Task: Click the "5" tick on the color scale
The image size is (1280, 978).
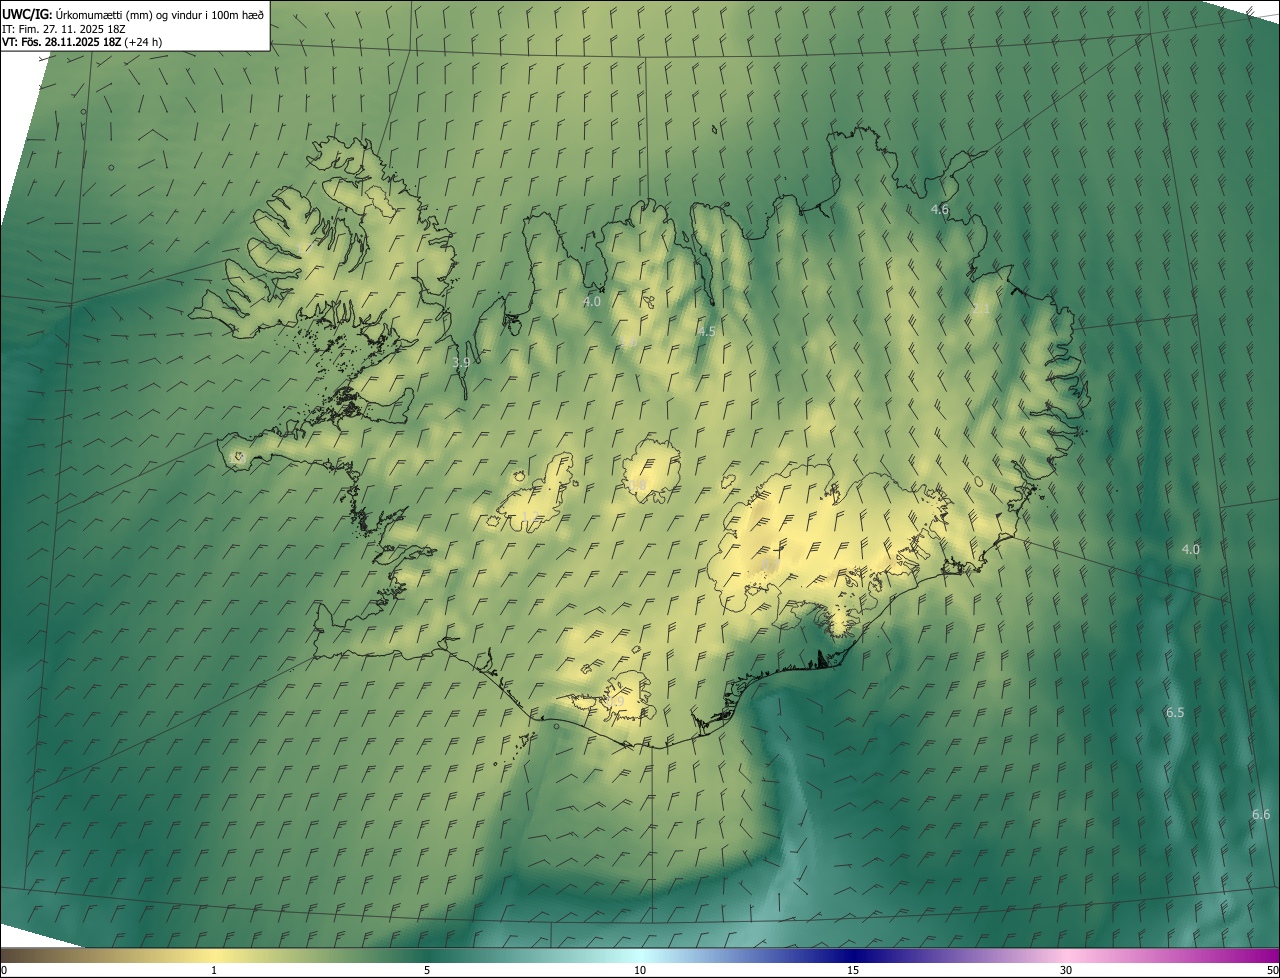Action: [x=427, y=970]
